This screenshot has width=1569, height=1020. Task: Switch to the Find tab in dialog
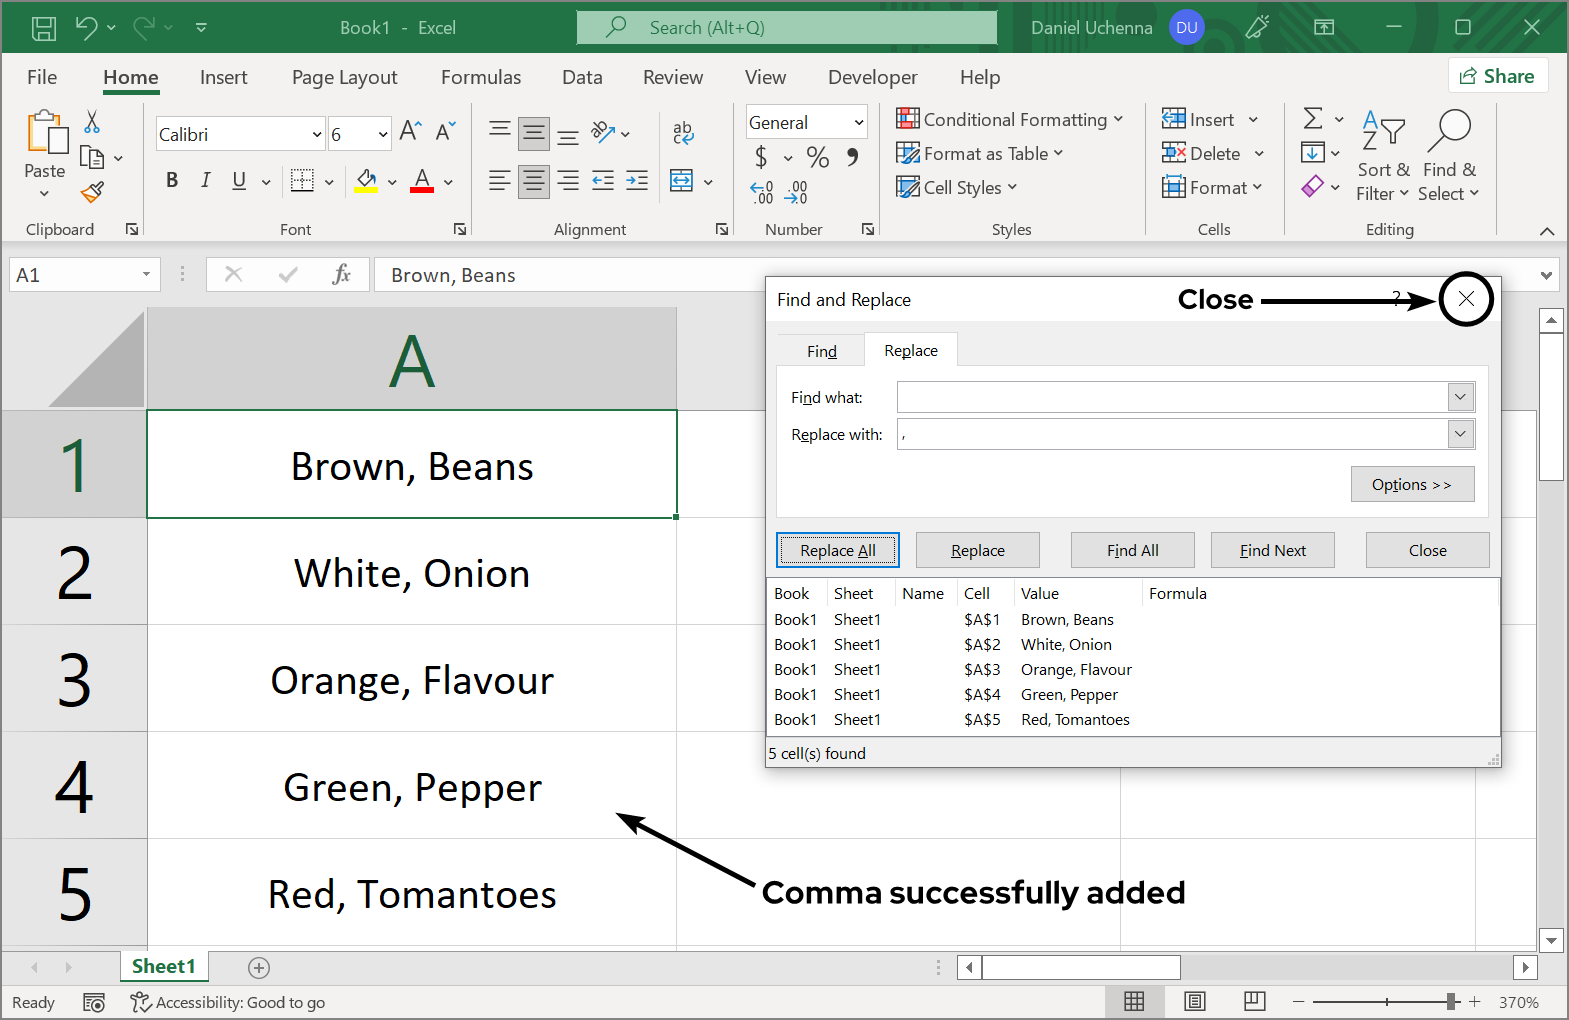point(821,351)
